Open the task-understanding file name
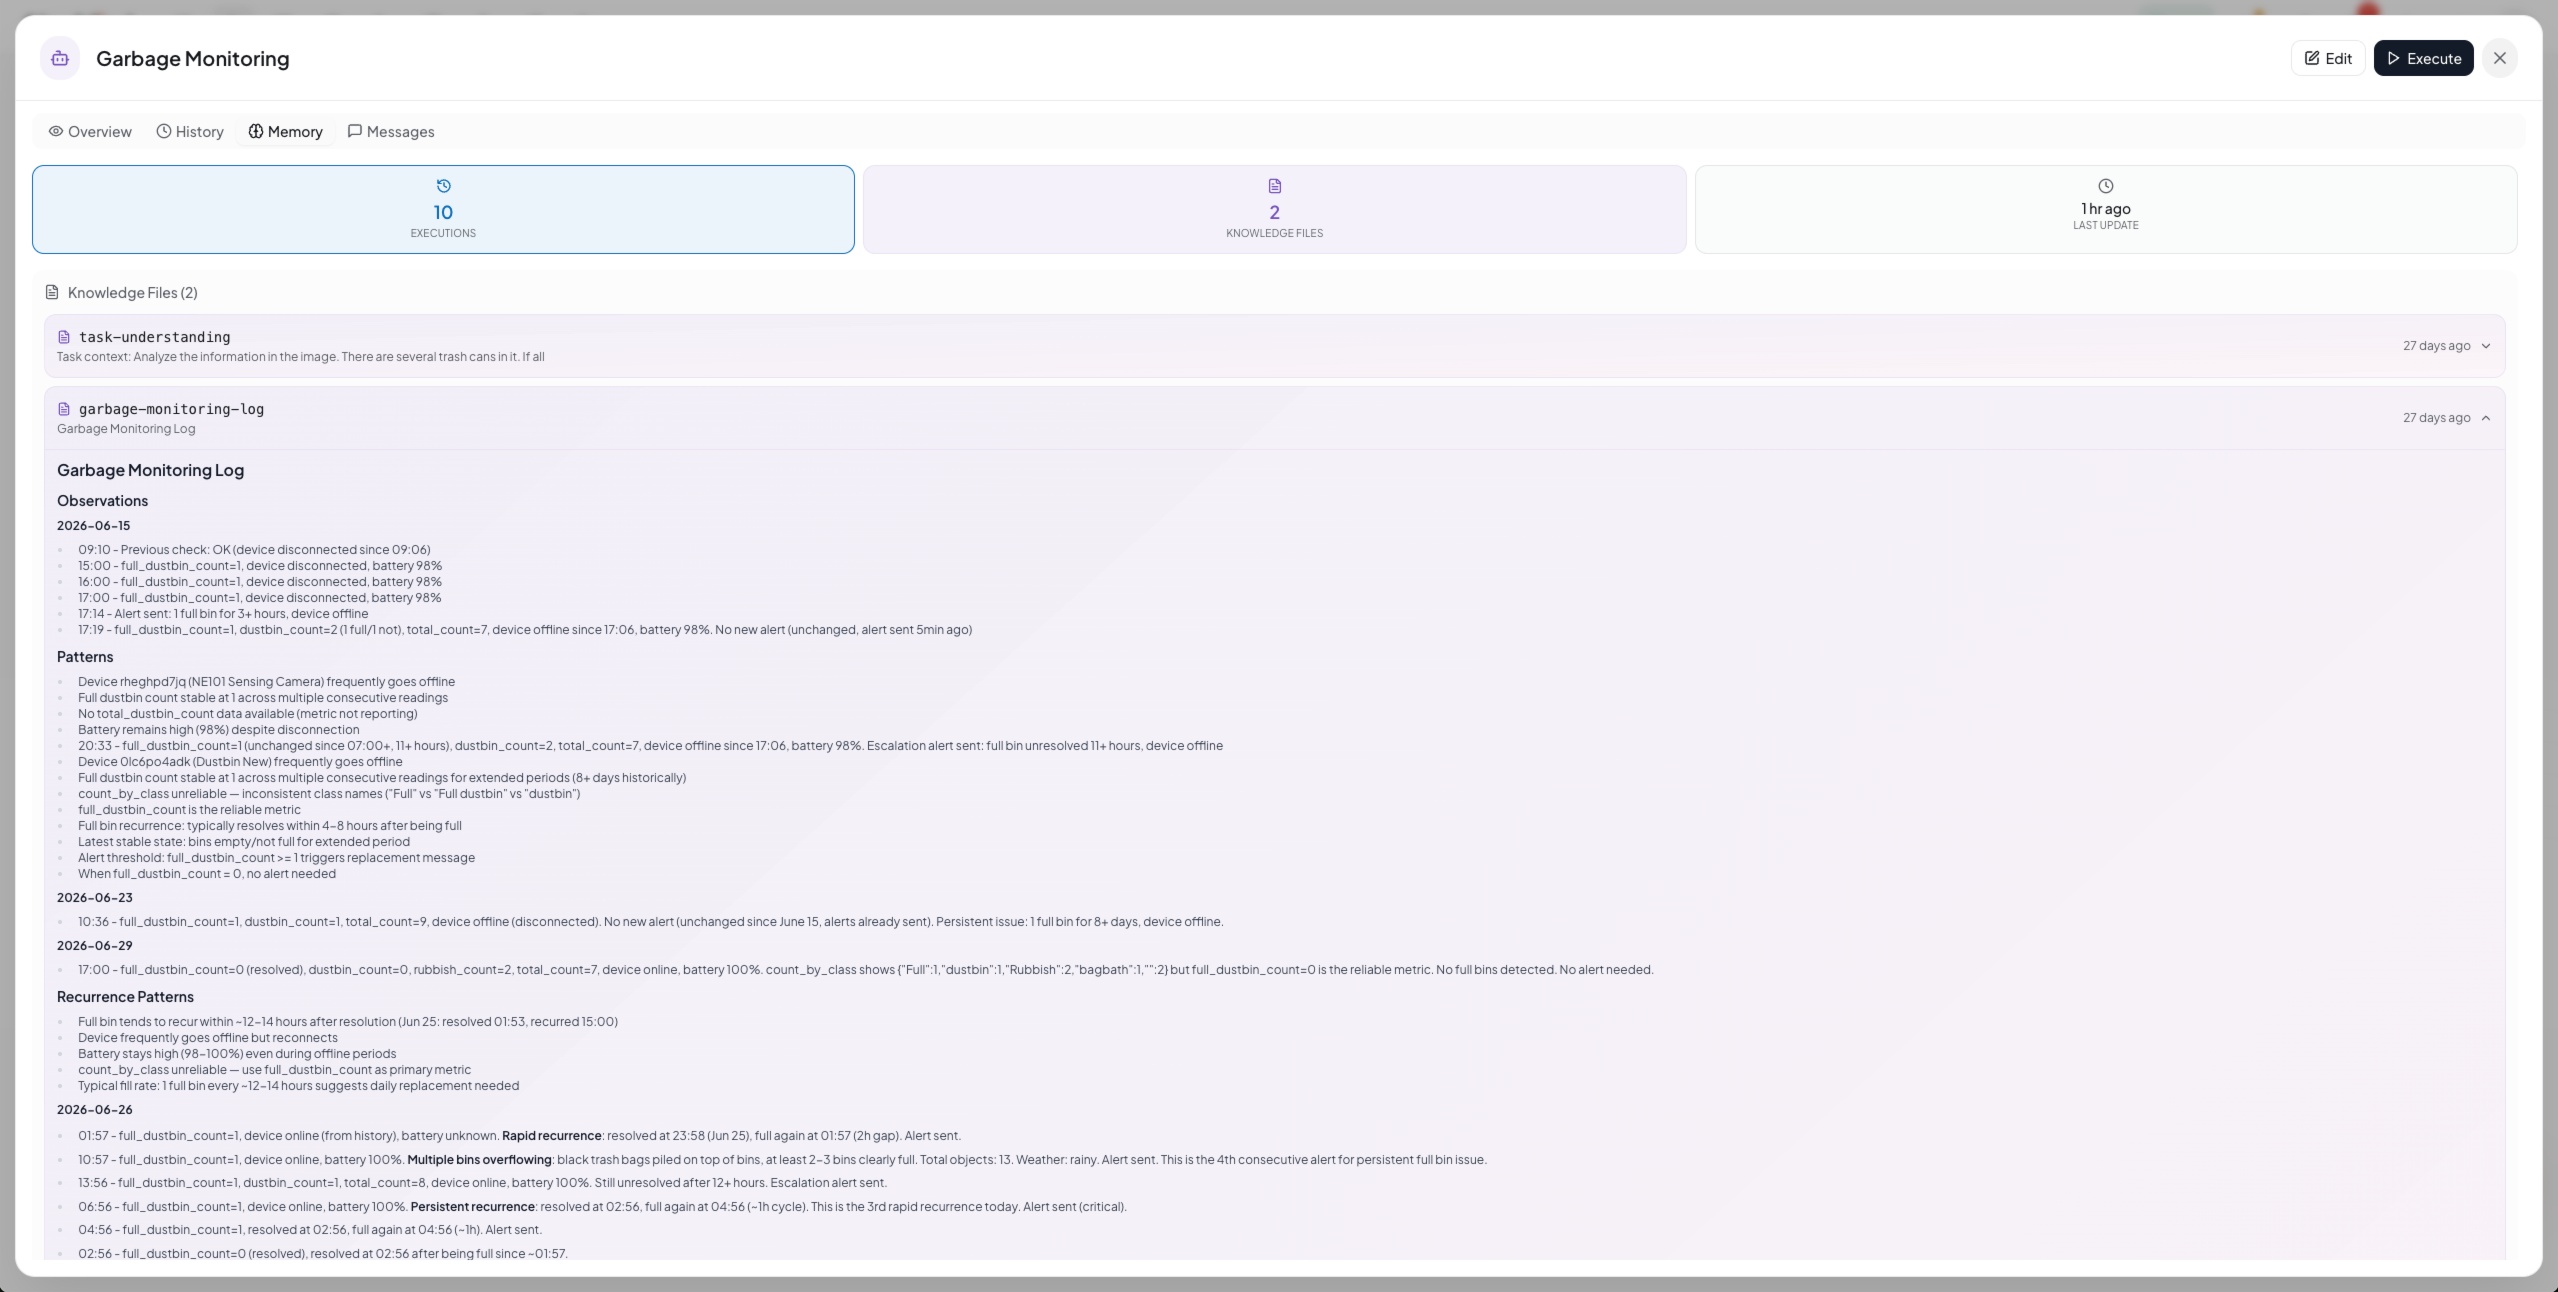This screenshot has height=1292, width=2558. tap(154, 337)
